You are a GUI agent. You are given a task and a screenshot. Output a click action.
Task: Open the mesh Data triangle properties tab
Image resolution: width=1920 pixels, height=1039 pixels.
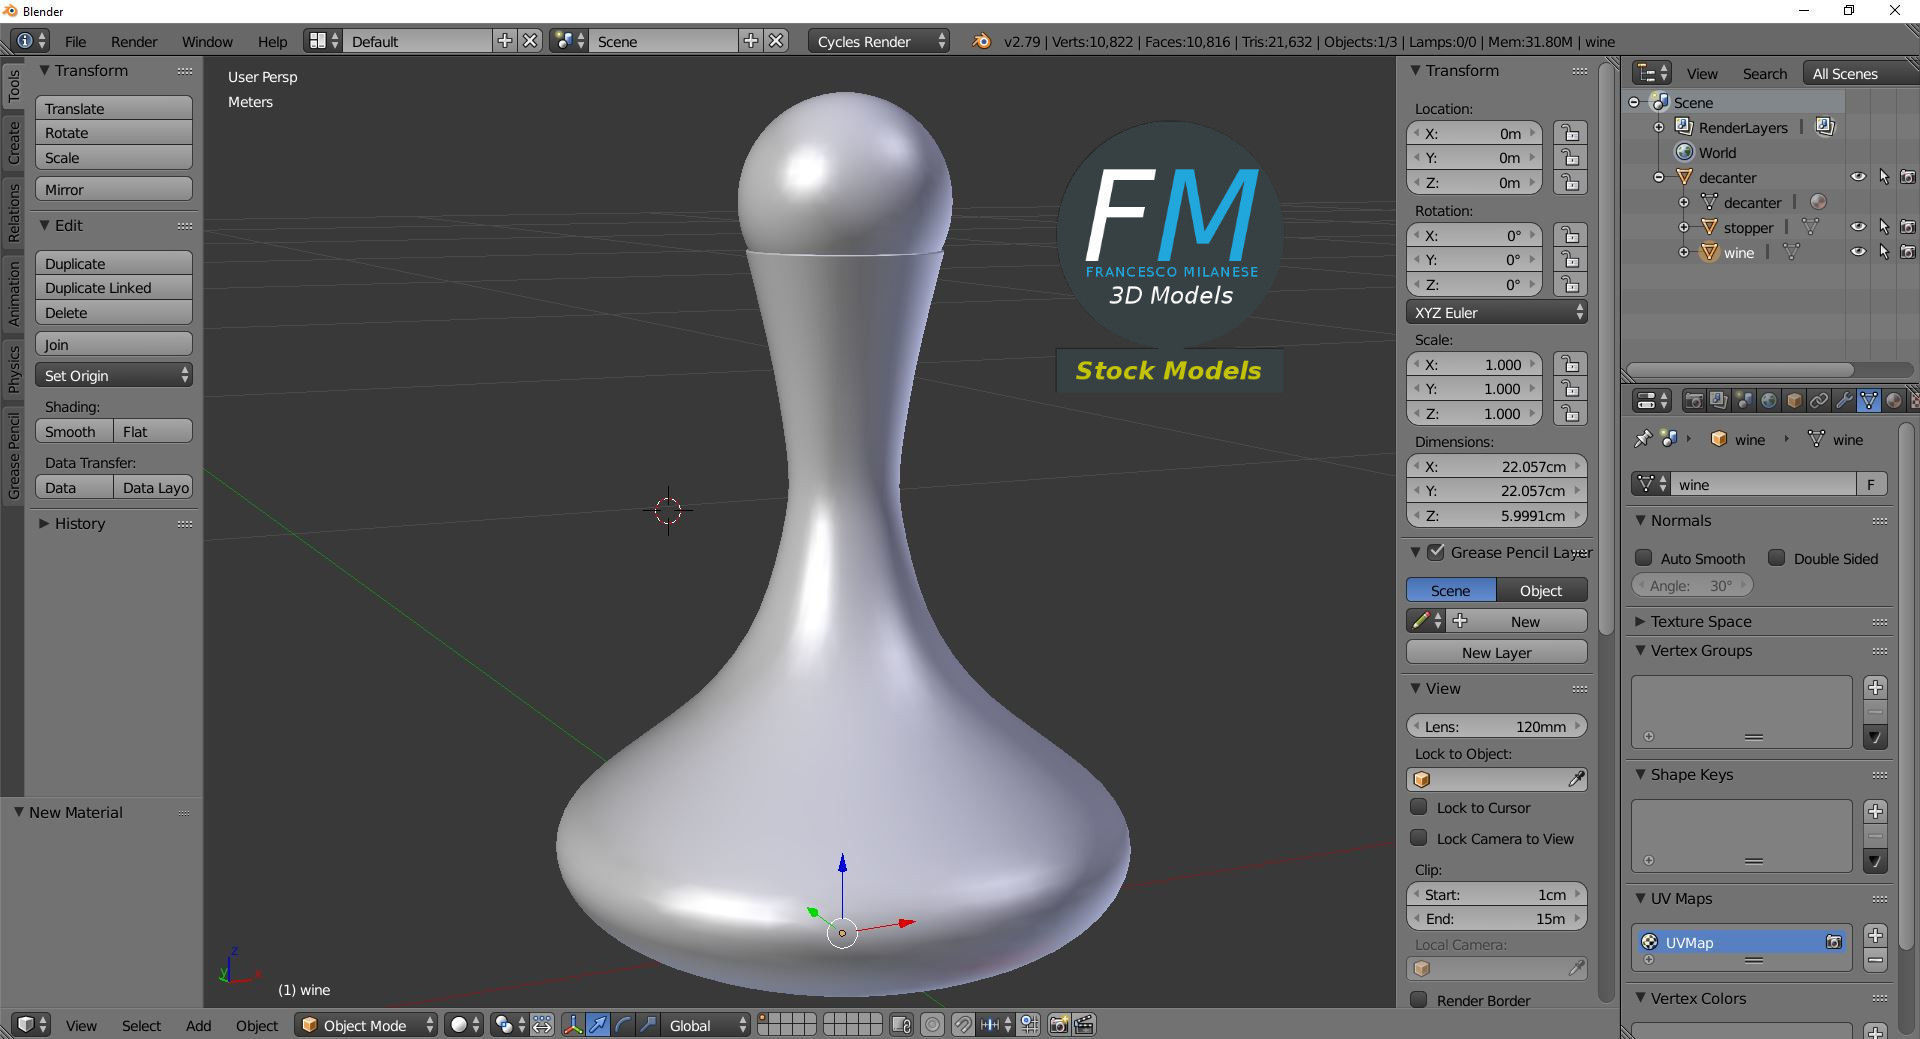point(1869,400)
